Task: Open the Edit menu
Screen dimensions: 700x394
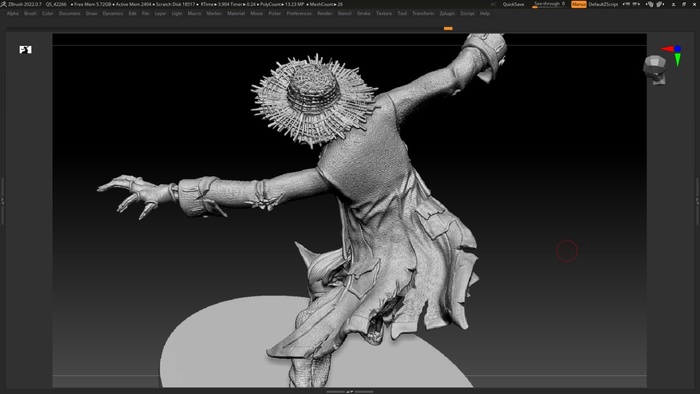Action: click(133, 13)
